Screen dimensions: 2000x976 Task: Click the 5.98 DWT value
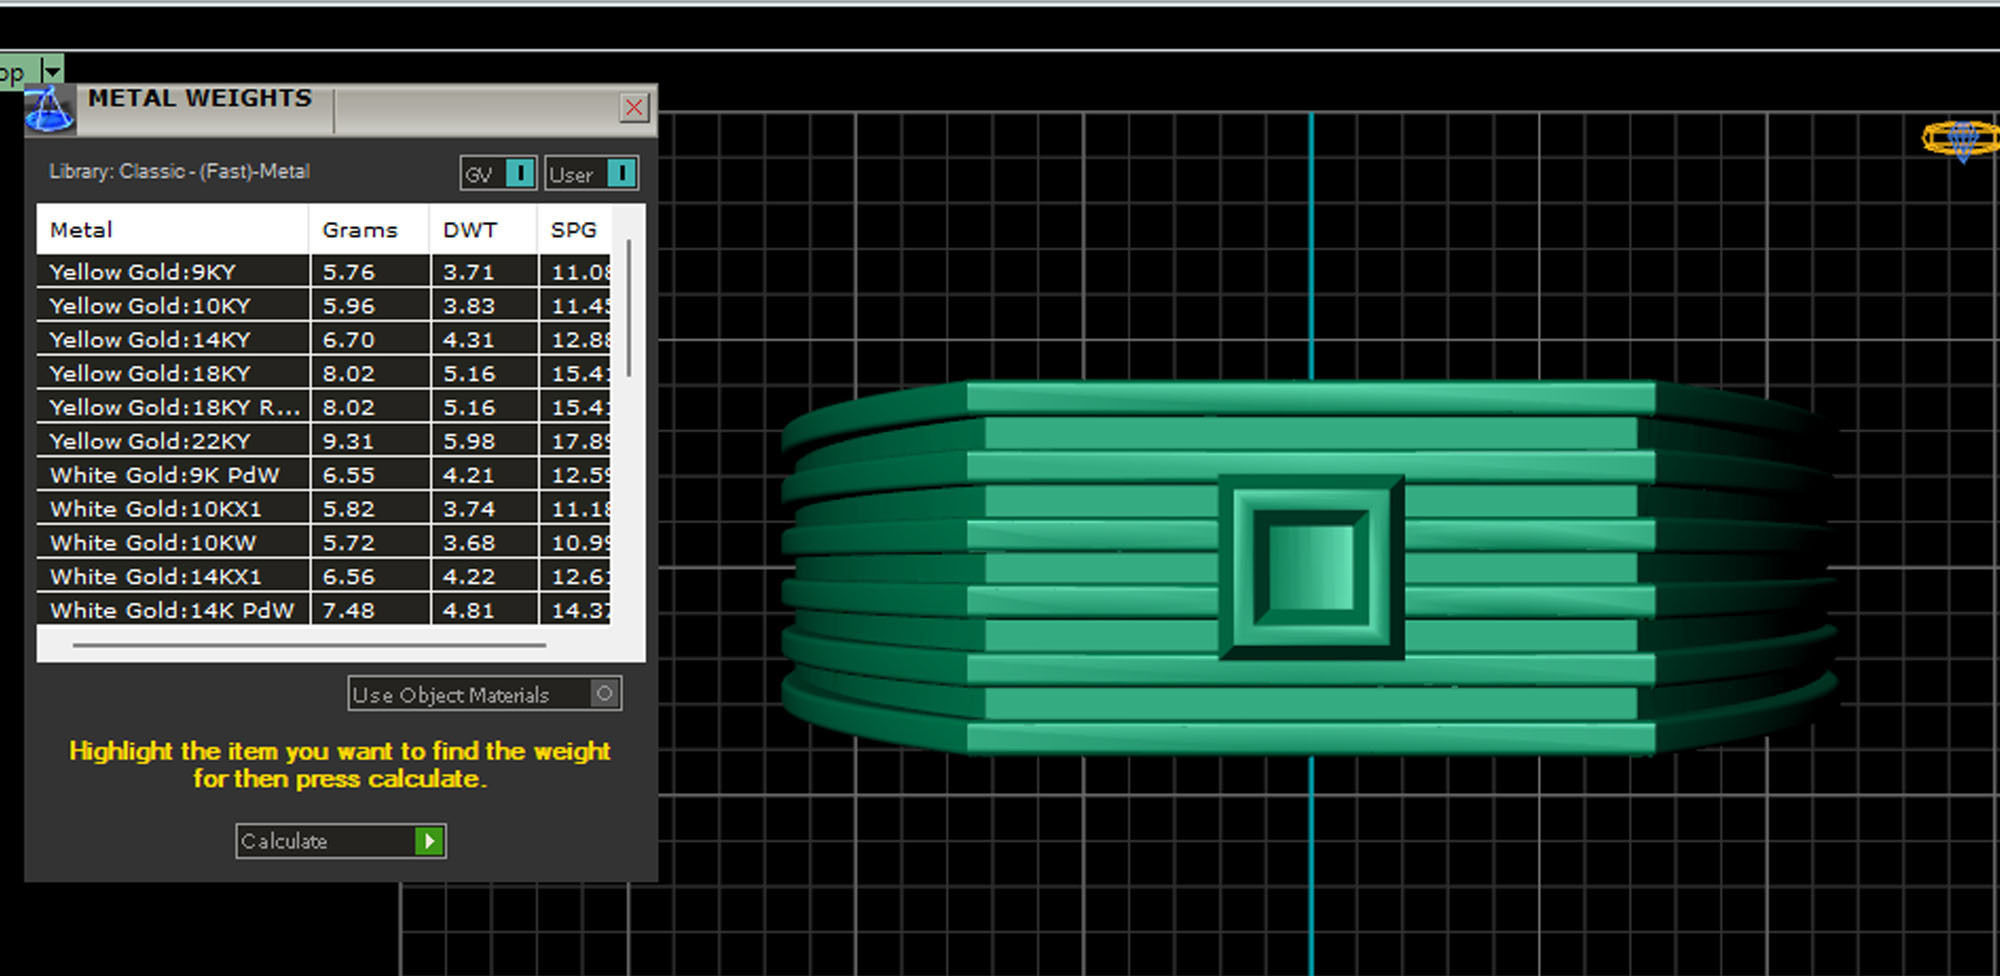coord(469,441)
